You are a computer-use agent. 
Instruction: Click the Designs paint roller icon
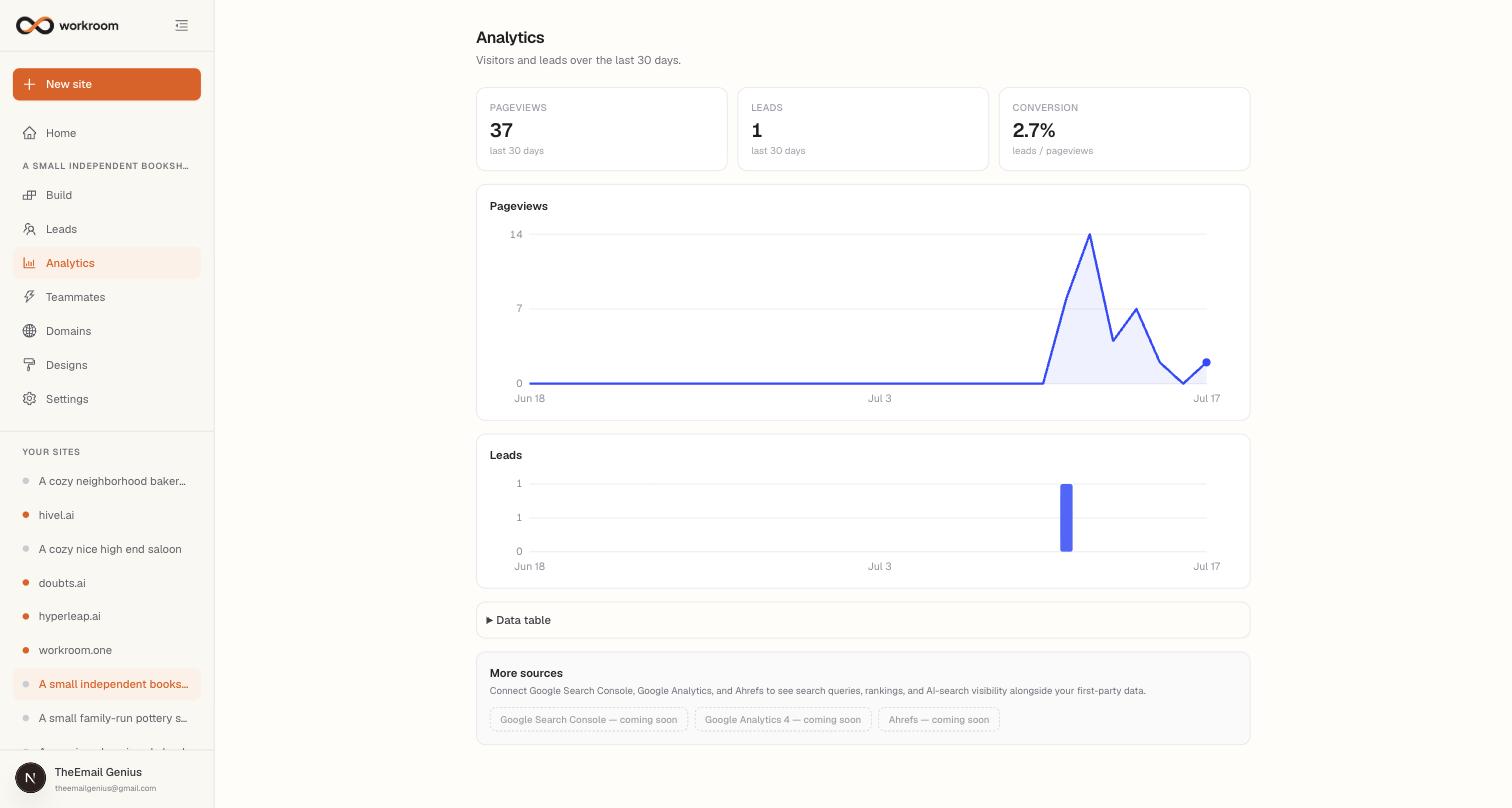tap(30, 365)
